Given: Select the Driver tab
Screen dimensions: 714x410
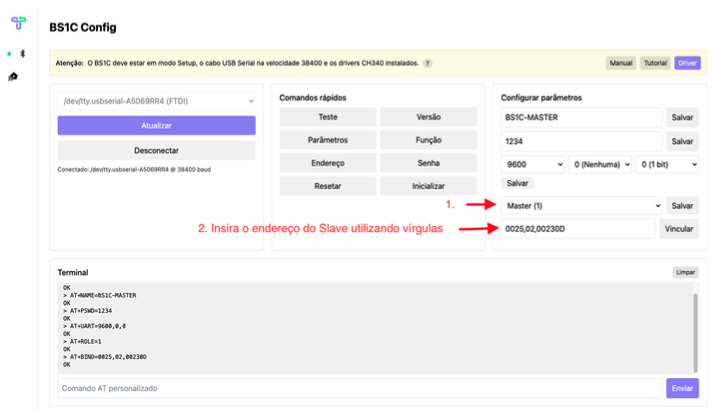Looking at the screenshot, I should [687, 63].
